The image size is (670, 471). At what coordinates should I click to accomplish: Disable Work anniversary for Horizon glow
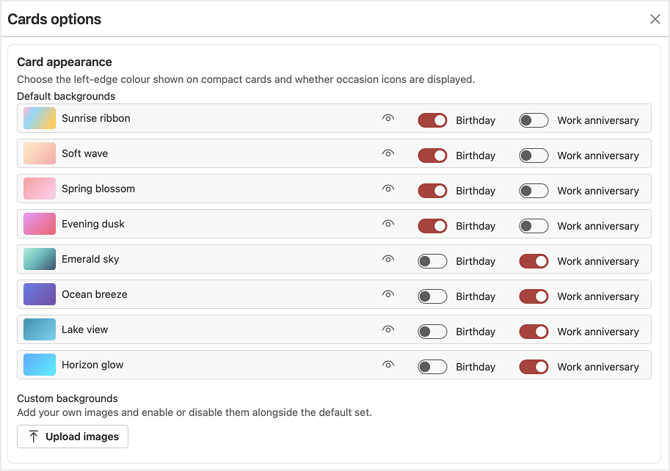533,366
